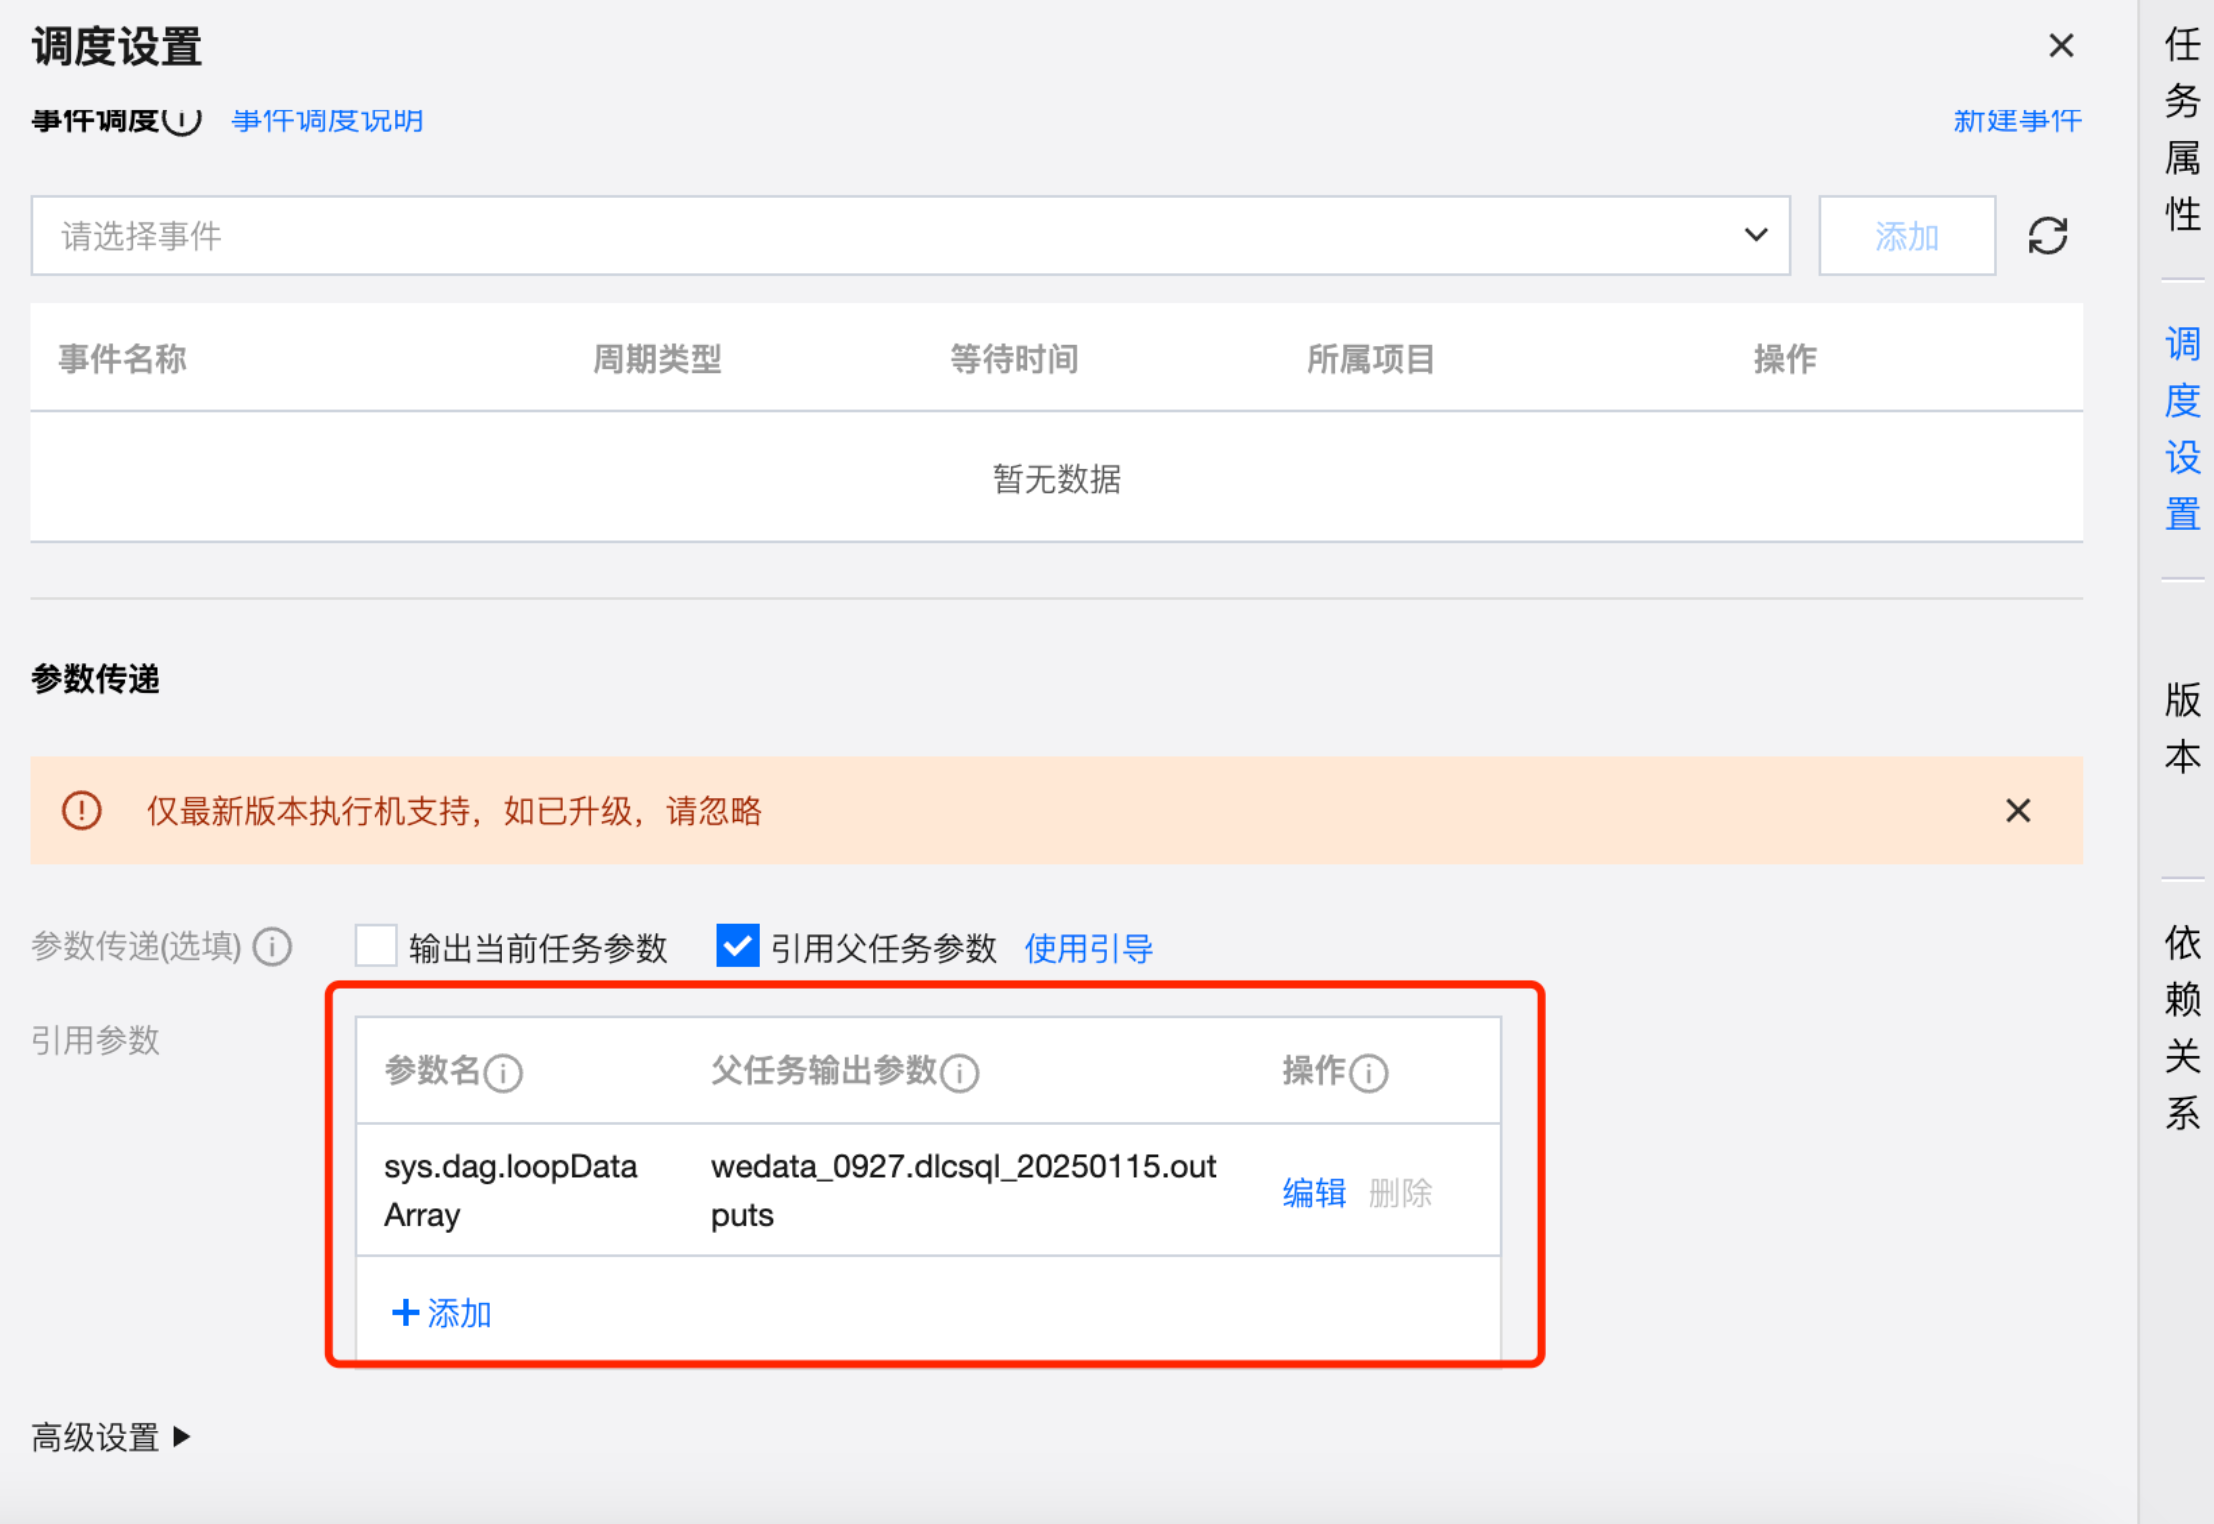Click info icon next to 参数名 header
Screen dimensions: 2214x1524
tap(503, 1073)
